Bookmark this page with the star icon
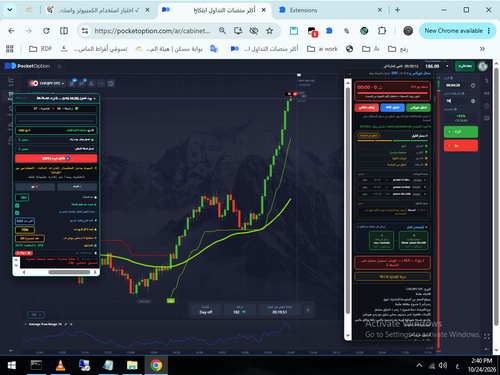Image resolution: width=500 pixels, height=375 pixels. [269, 31]
